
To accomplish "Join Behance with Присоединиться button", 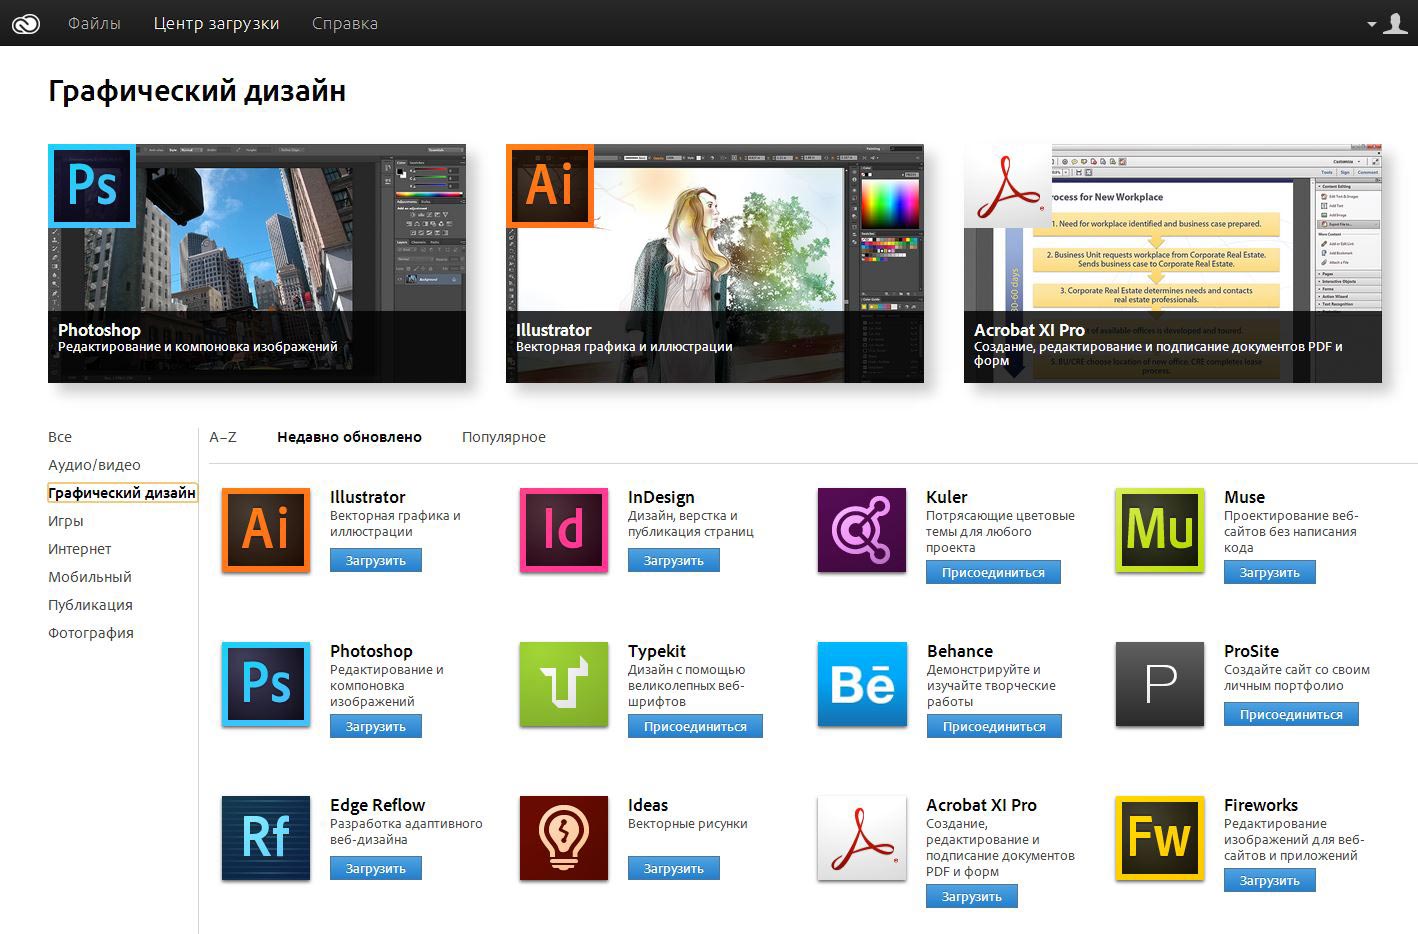I will click(x=994, y=727).
